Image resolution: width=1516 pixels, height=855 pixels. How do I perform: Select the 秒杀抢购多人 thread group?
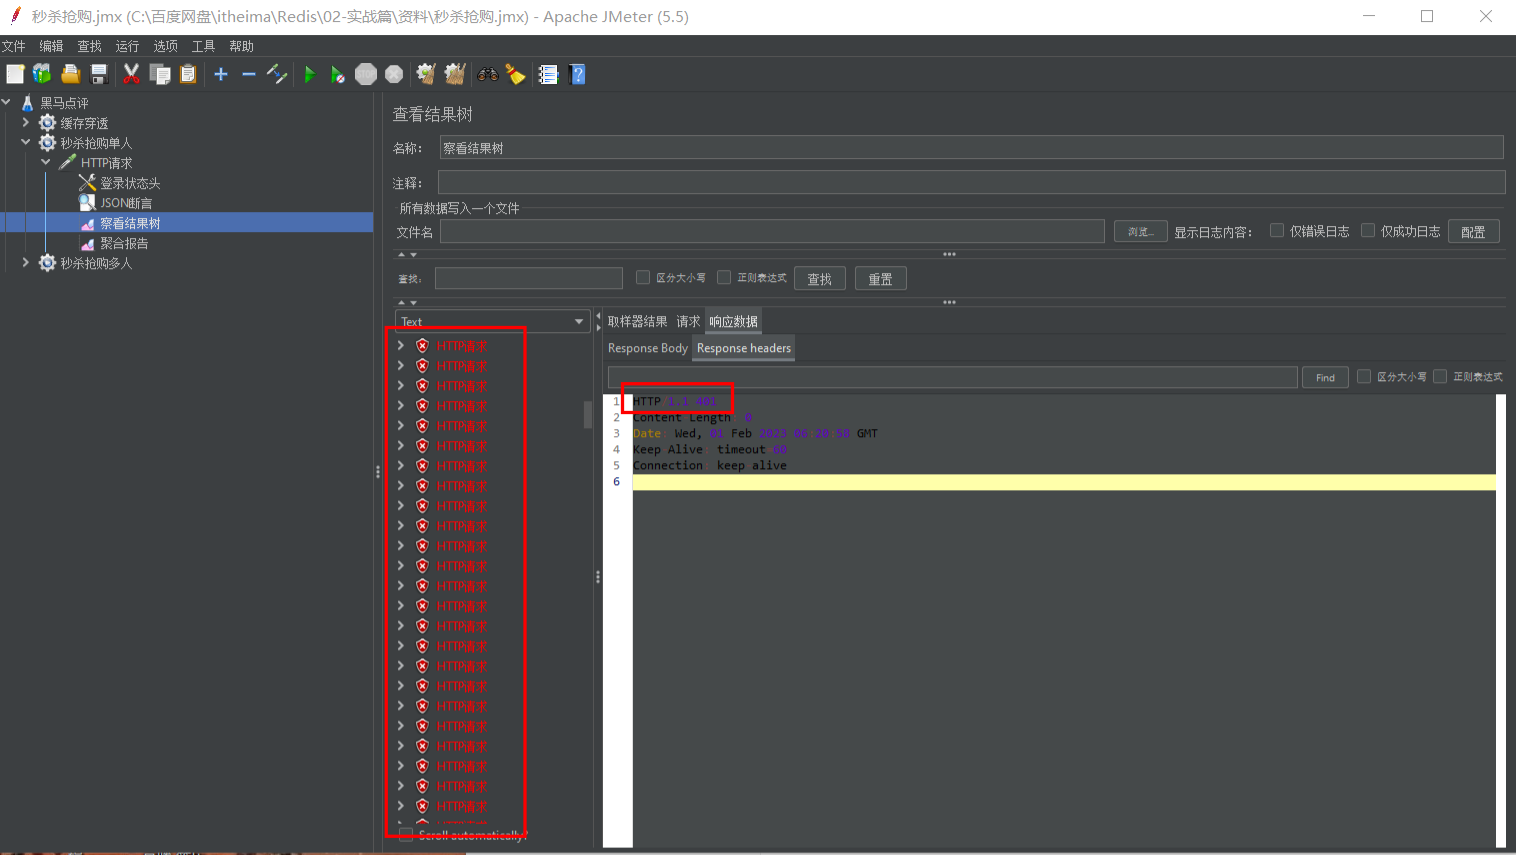[96, 263]
